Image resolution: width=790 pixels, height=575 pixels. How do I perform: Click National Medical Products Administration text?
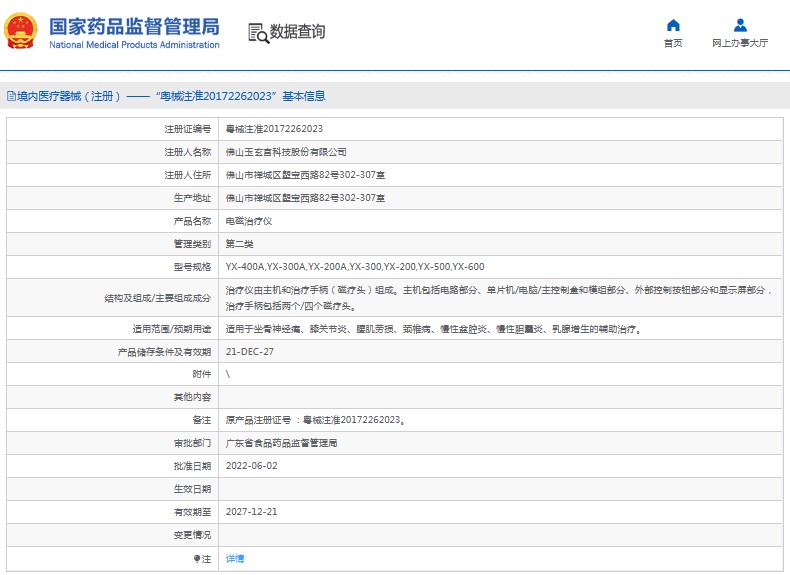pyautogui.click(x=135, y=45)
